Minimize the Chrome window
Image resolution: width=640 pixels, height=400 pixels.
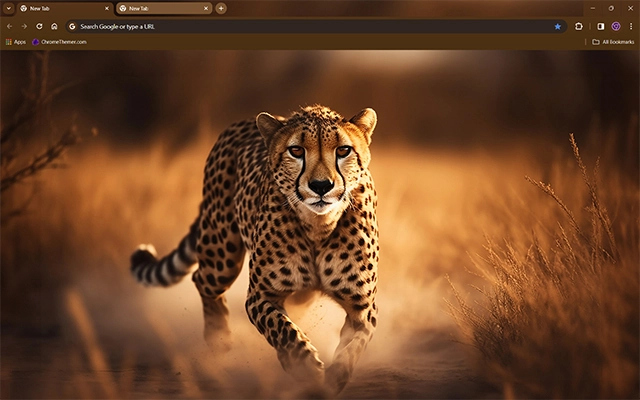[593, 8]
